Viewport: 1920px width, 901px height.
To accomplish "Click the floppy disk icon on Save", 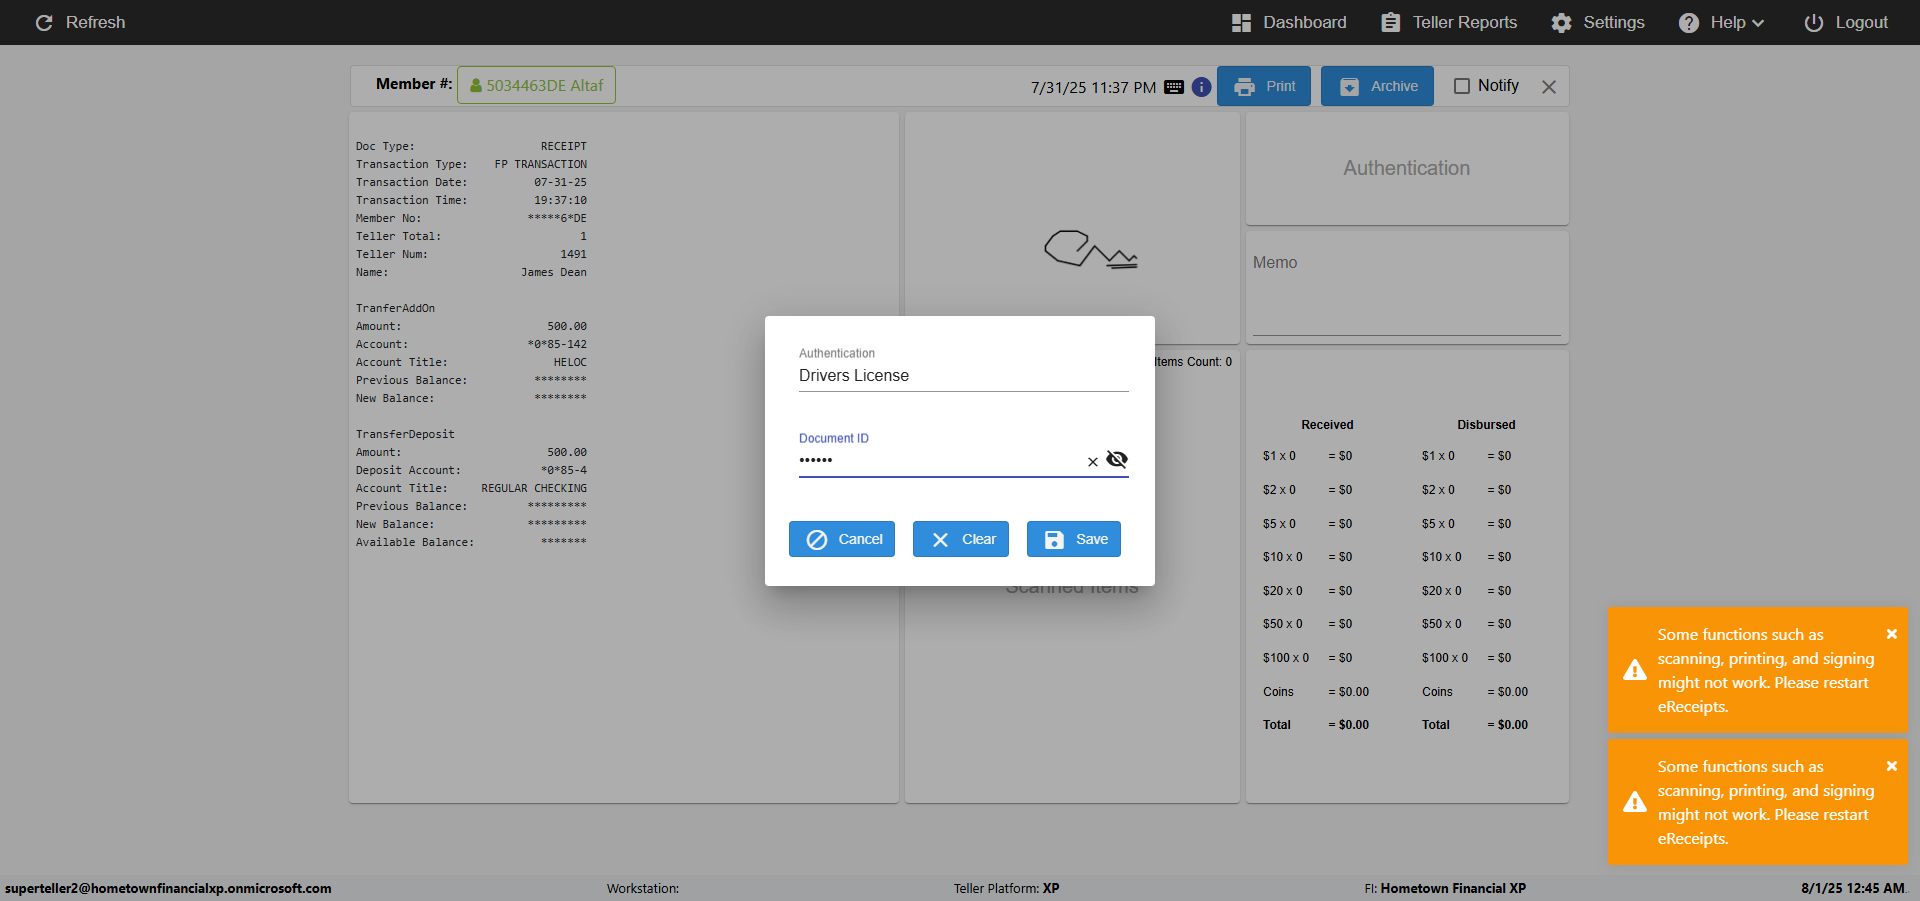I will [x=1054, y=540].
